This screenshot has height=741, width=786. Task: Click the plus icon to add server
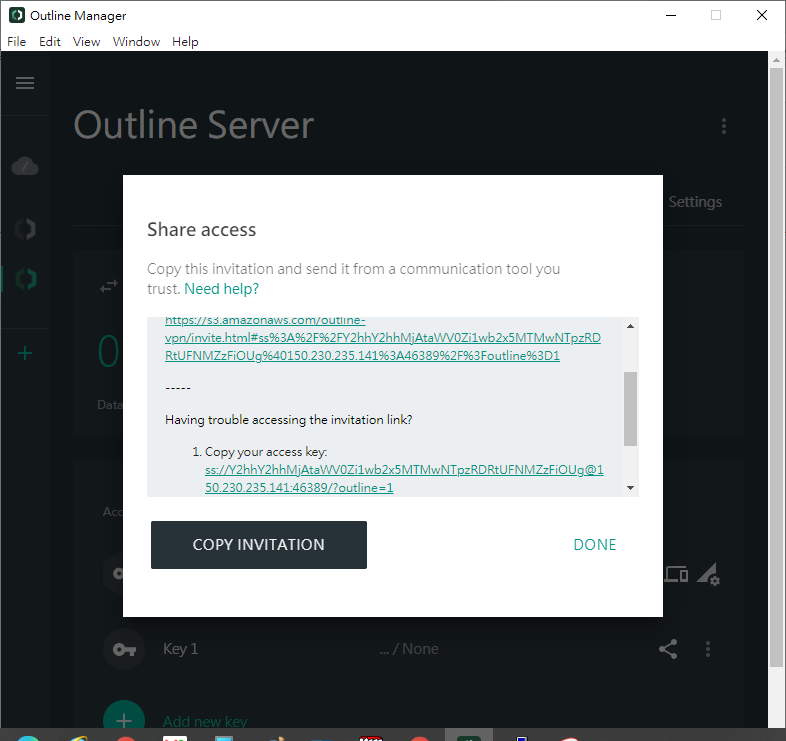(25, 353)
